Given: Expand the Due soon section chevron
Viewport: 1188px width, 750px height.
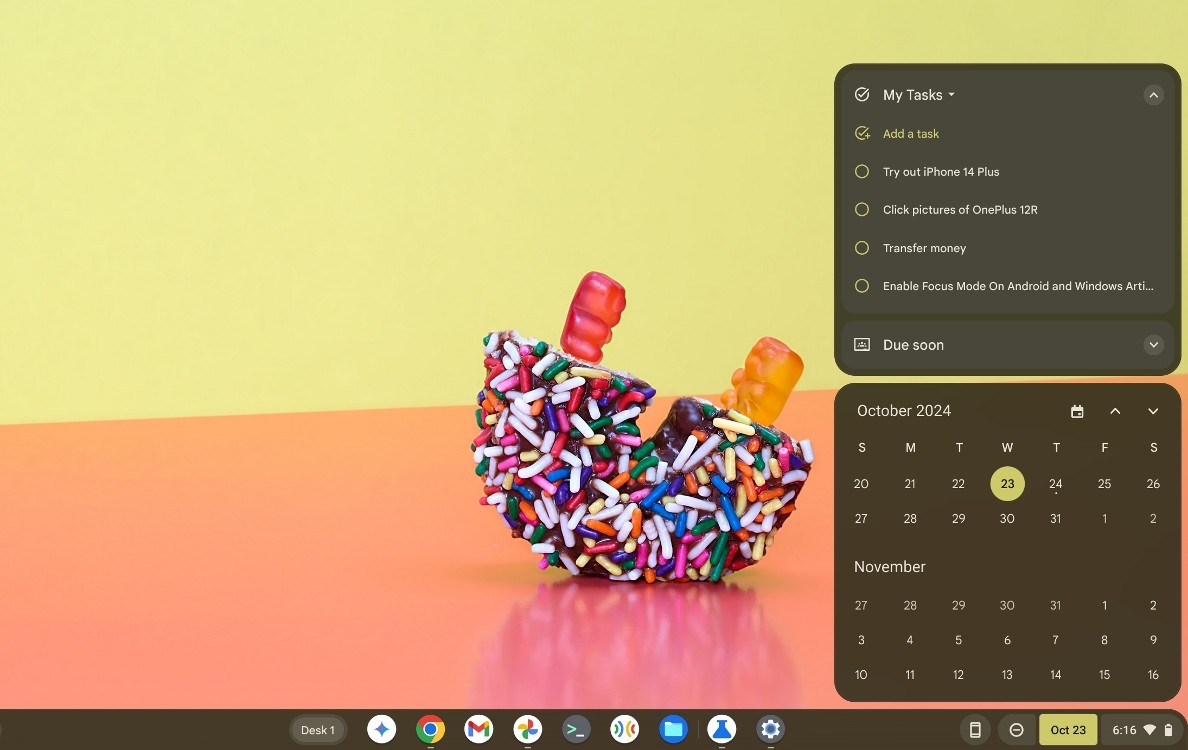Looking at the screenshot, I should pyautogui.click(x=1153, y=345).
